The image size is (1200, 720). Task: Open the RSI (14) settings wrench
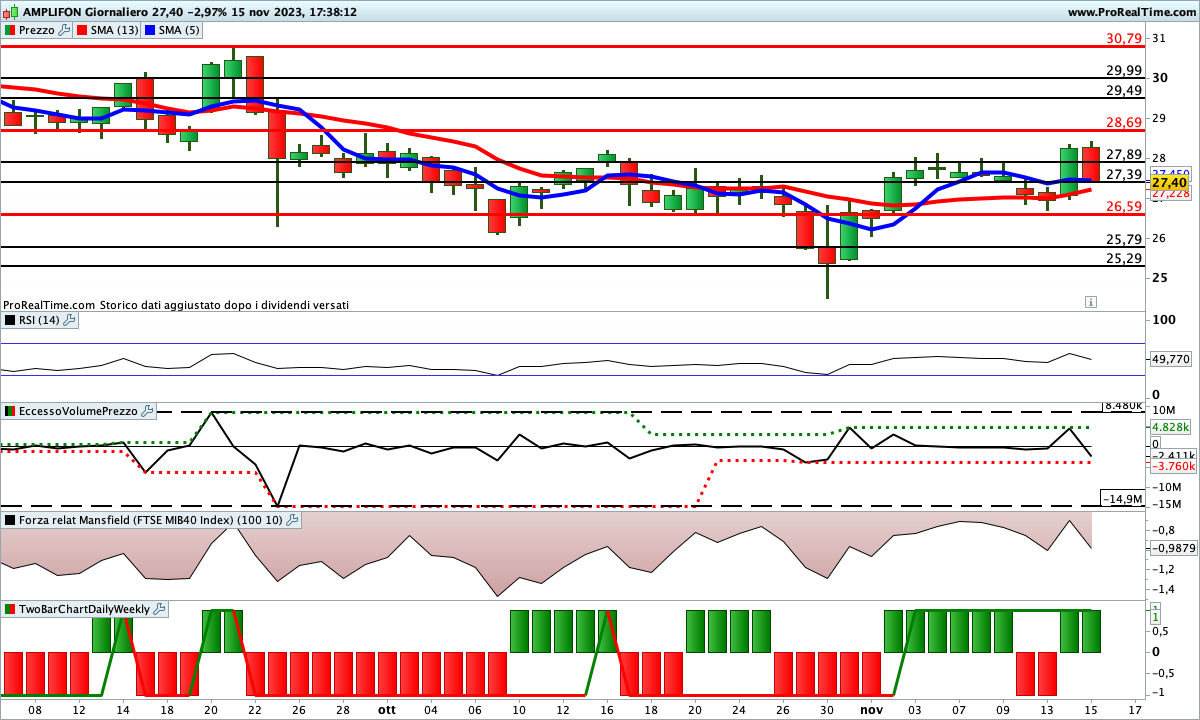point(70,320)
